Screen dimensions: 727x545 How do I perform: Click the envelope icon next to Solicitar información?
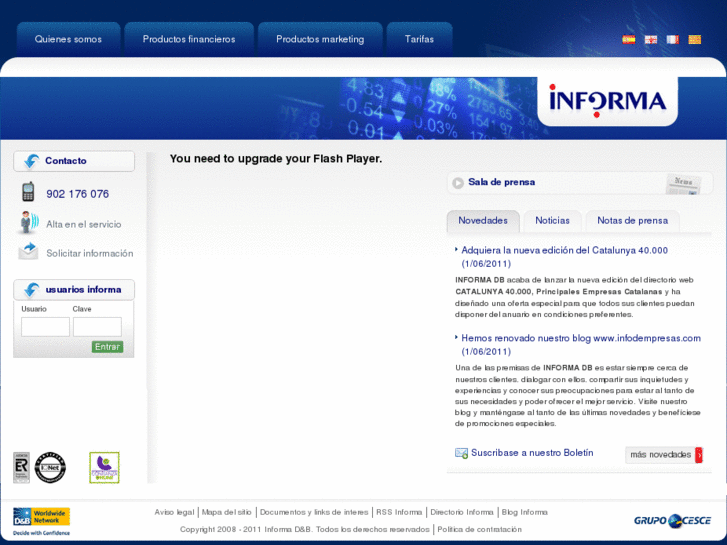point(28,251)
